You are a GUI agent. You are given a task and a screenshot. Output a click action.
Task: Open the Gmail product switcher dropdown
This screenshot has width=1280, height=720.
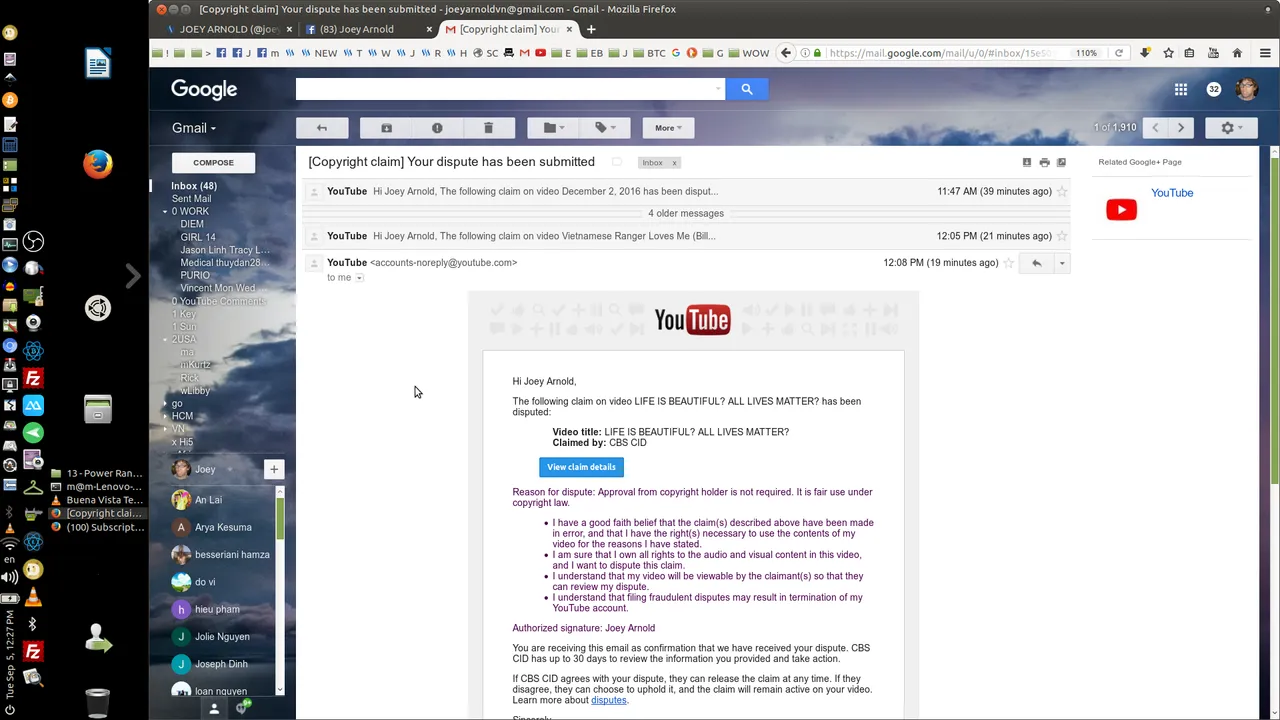click(194, 128)
